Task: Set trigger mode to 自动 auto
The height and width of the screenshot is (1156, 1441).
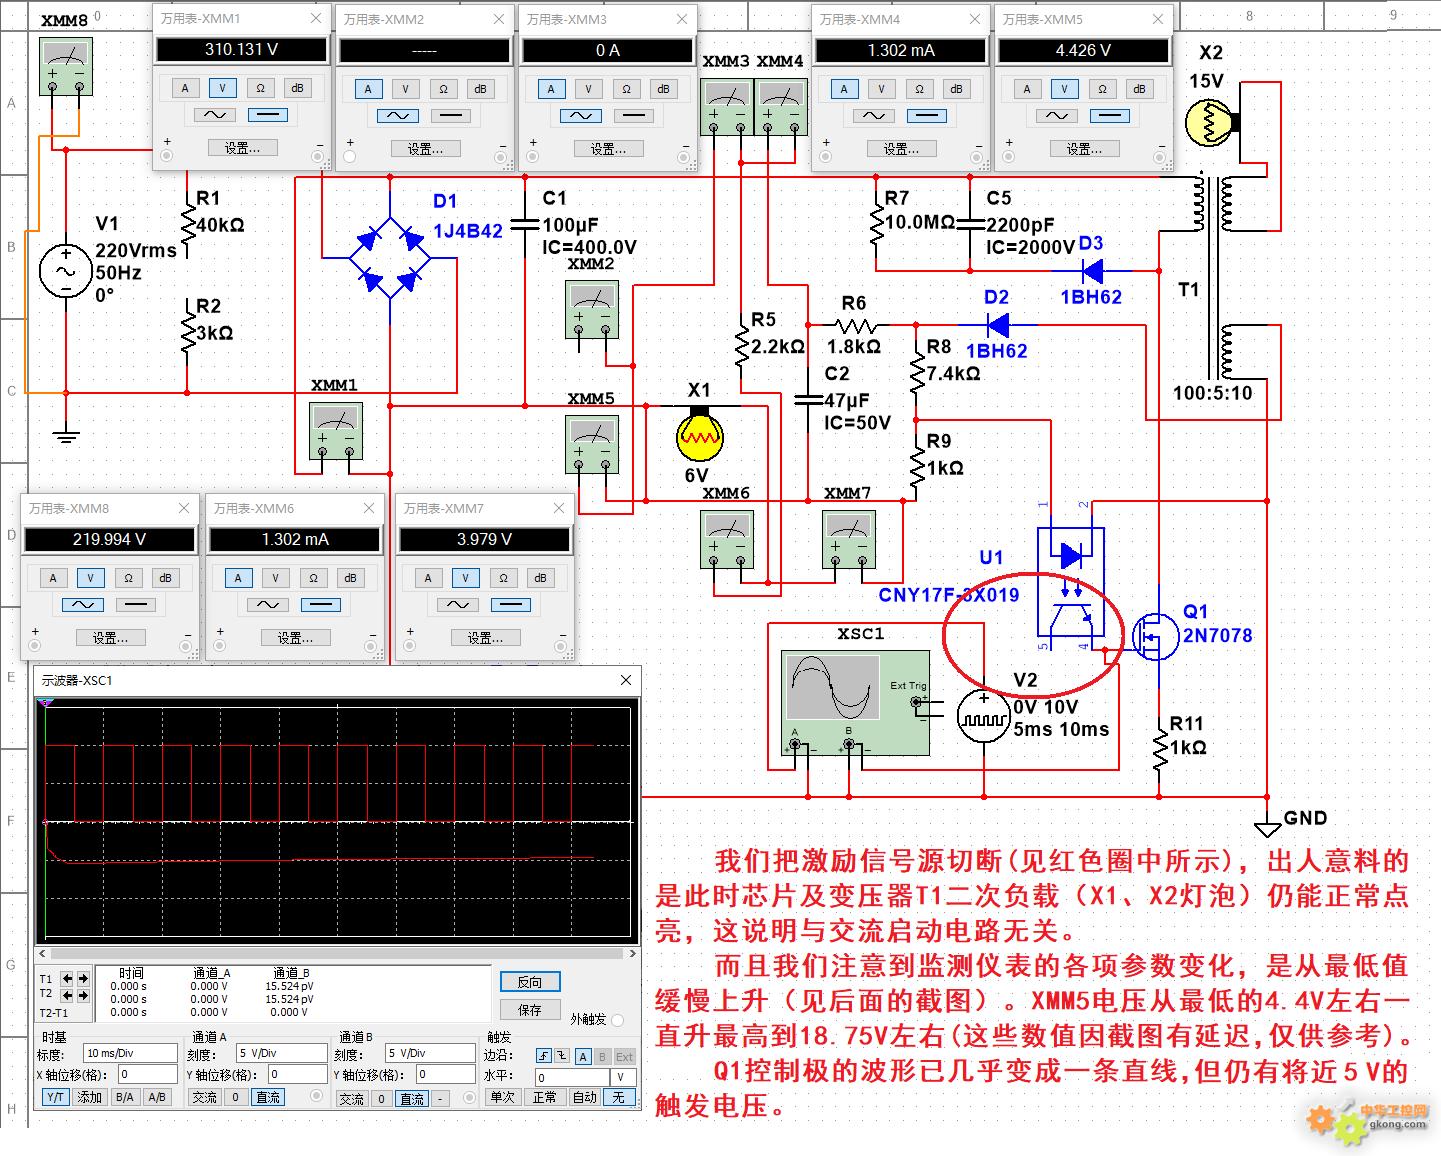Action: 584,1097
